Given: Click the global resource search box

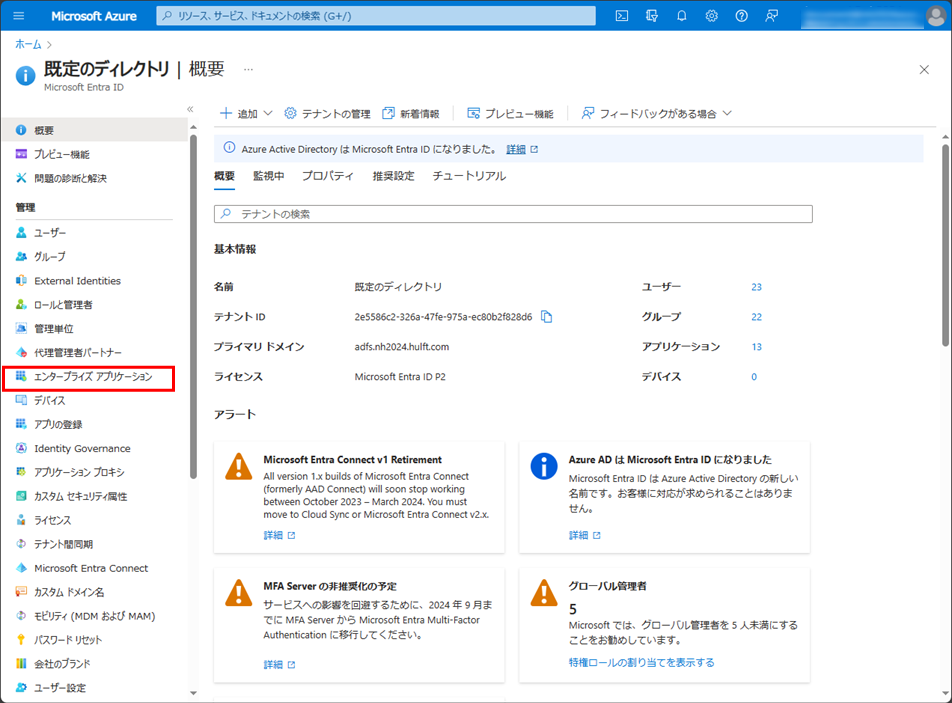Looking at the screenshot, I should [376, 16].
